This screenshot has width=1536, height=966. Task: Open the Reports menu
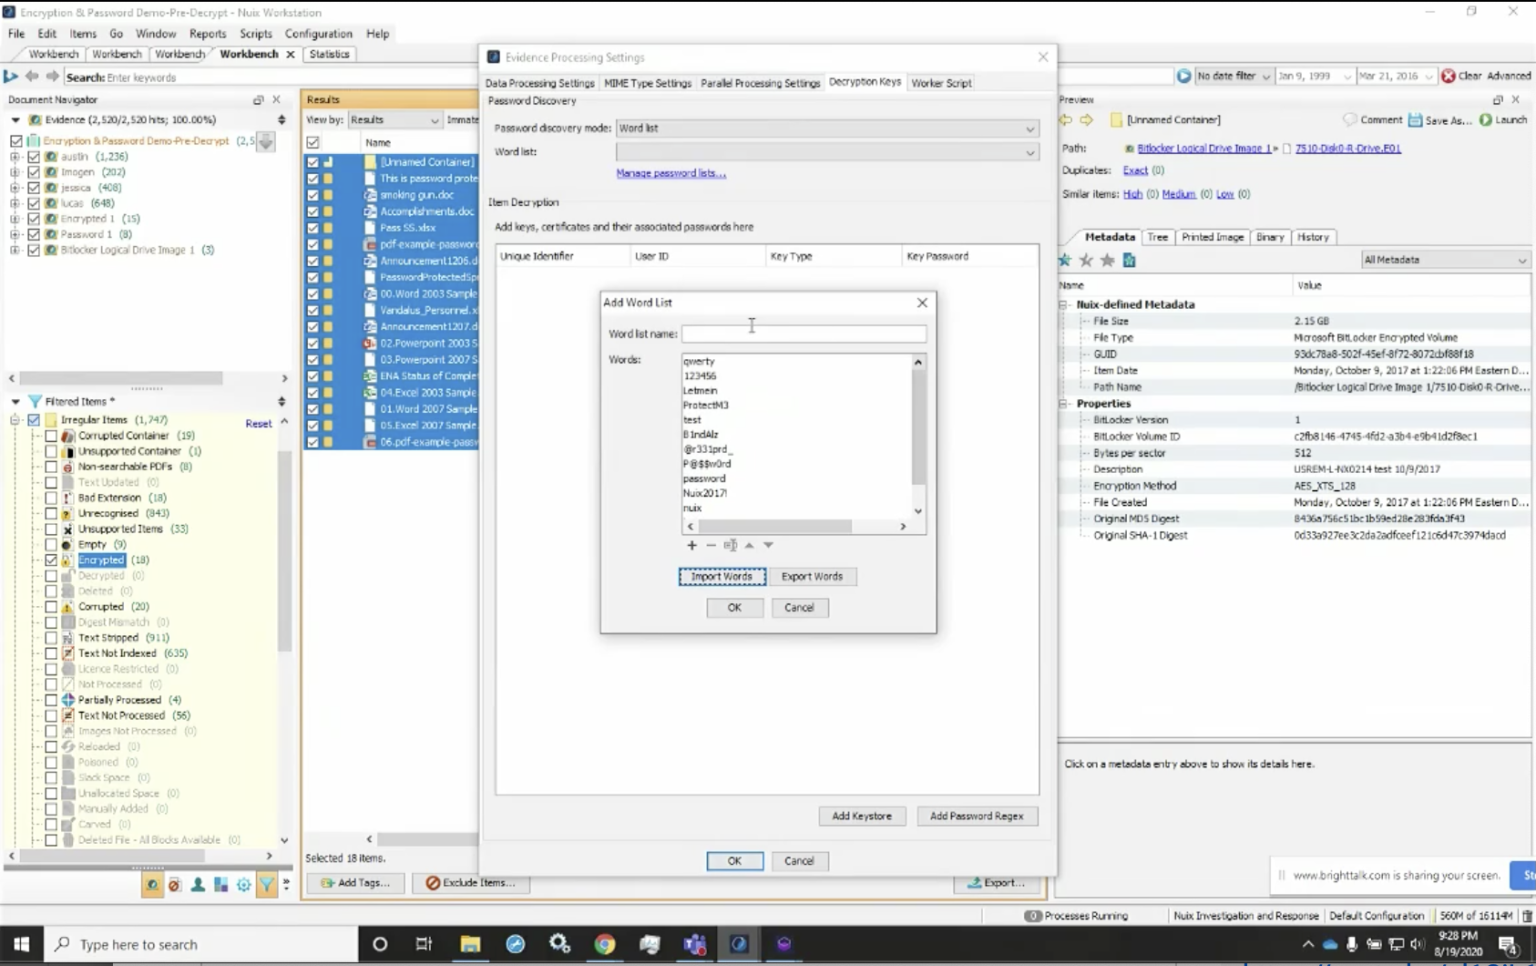point(207,33)
